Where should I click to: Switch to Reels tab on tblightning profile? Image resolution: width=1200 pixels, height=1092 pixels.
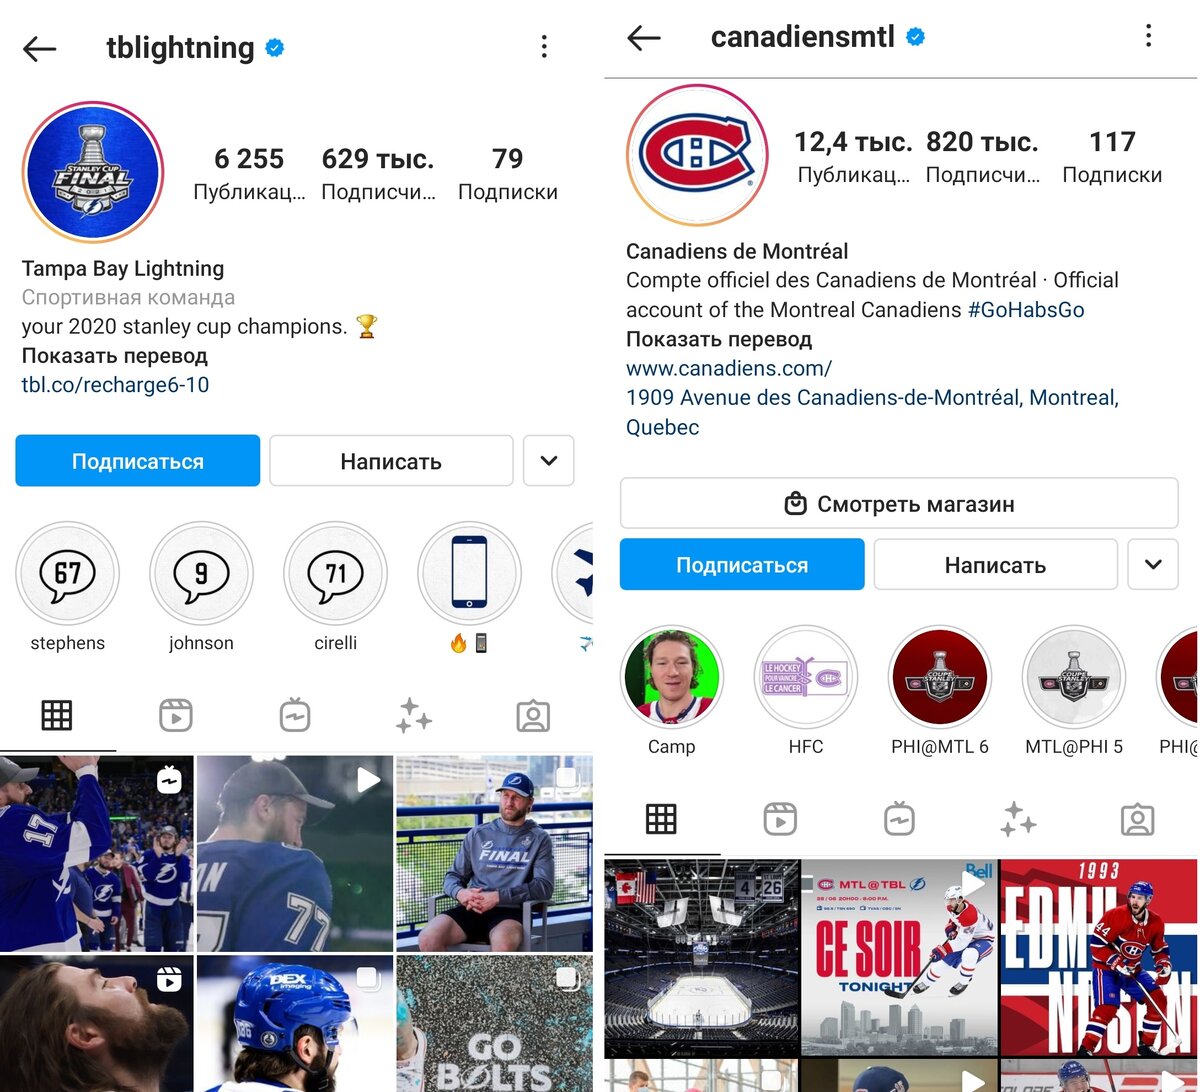point(176,715)
